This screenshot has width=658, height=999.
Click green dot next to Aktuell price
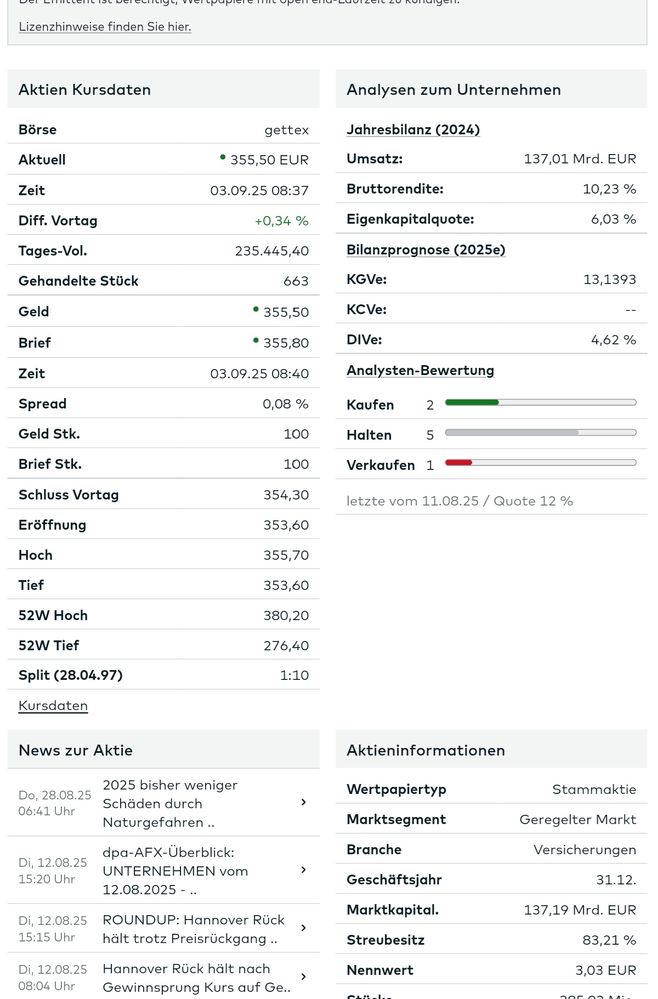click(x=222, y=157)
